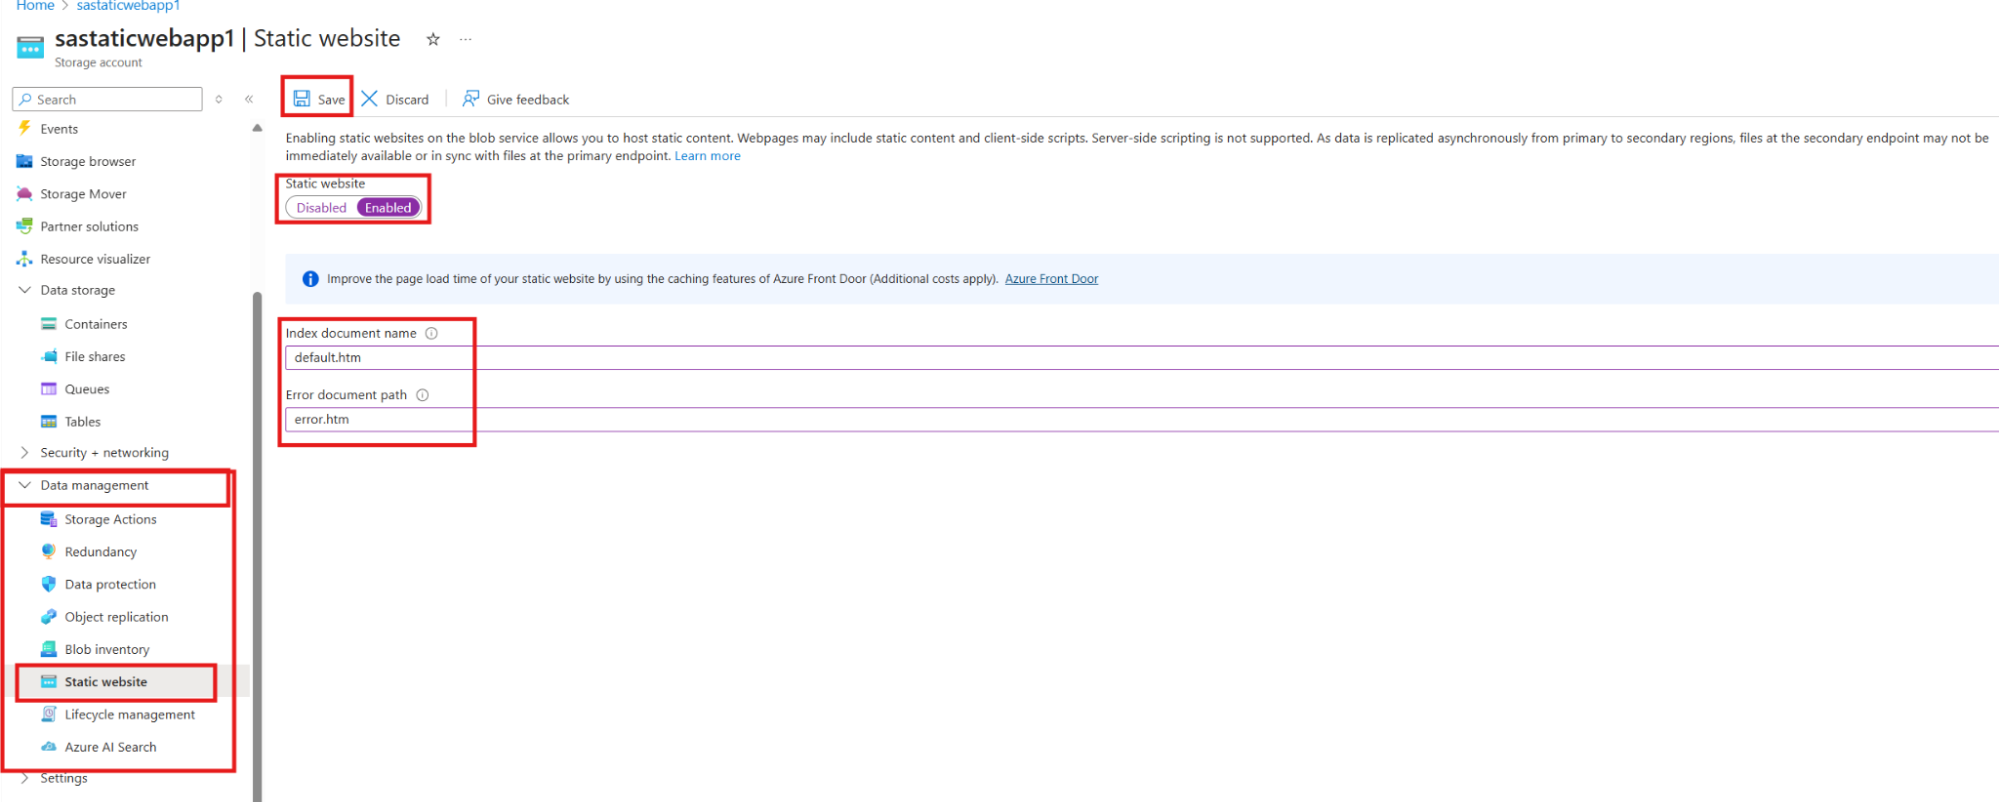Click the Resource visualizer icon
The width and height of the screenshot is (1999, 803).
25,259
